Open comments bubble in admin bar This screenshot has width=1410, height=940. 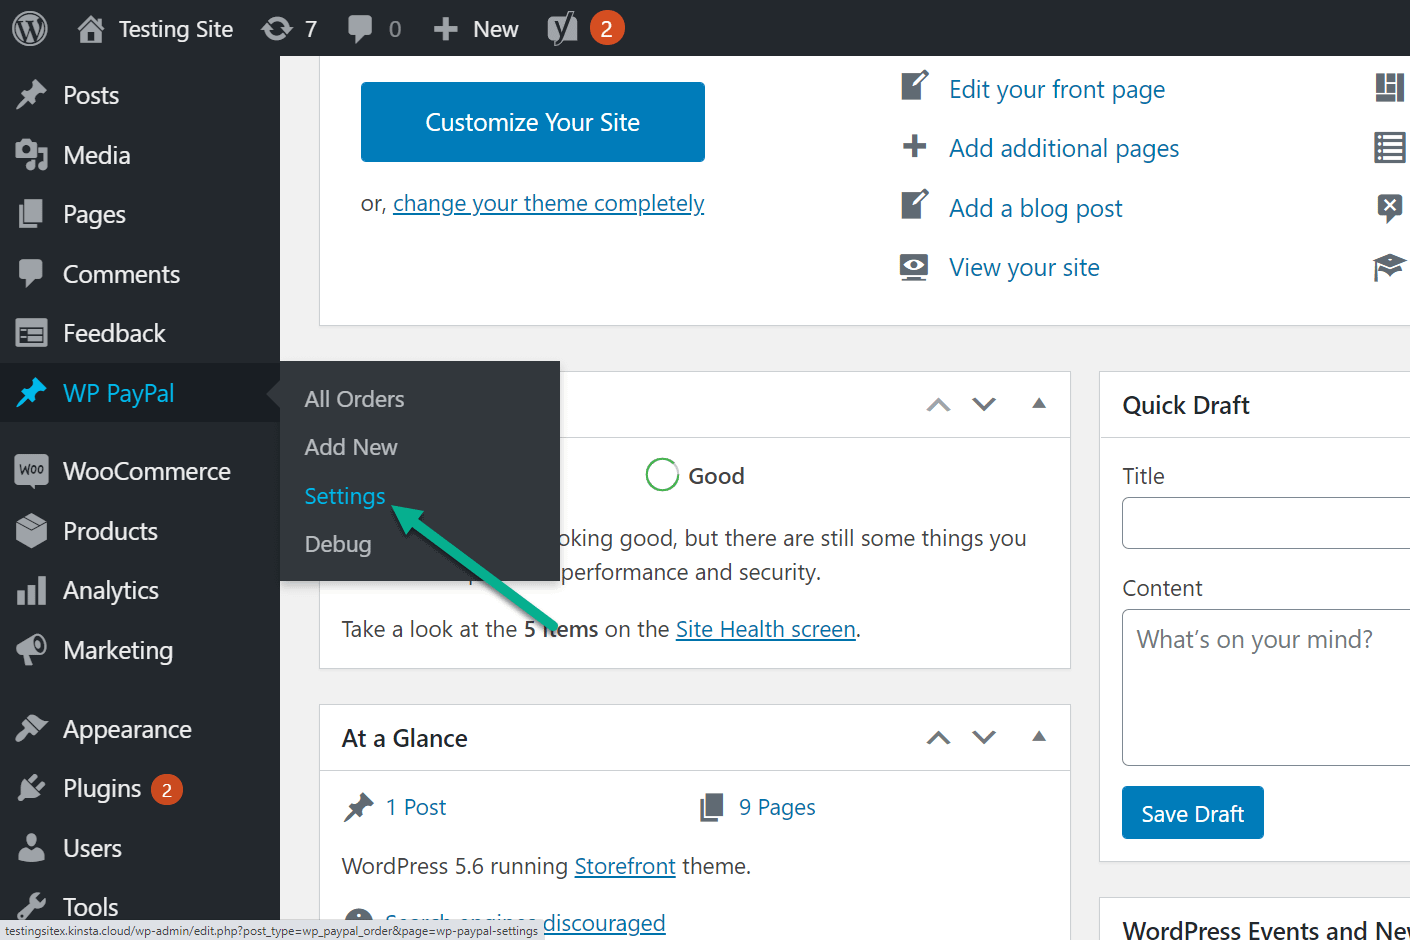coord(360,29)
